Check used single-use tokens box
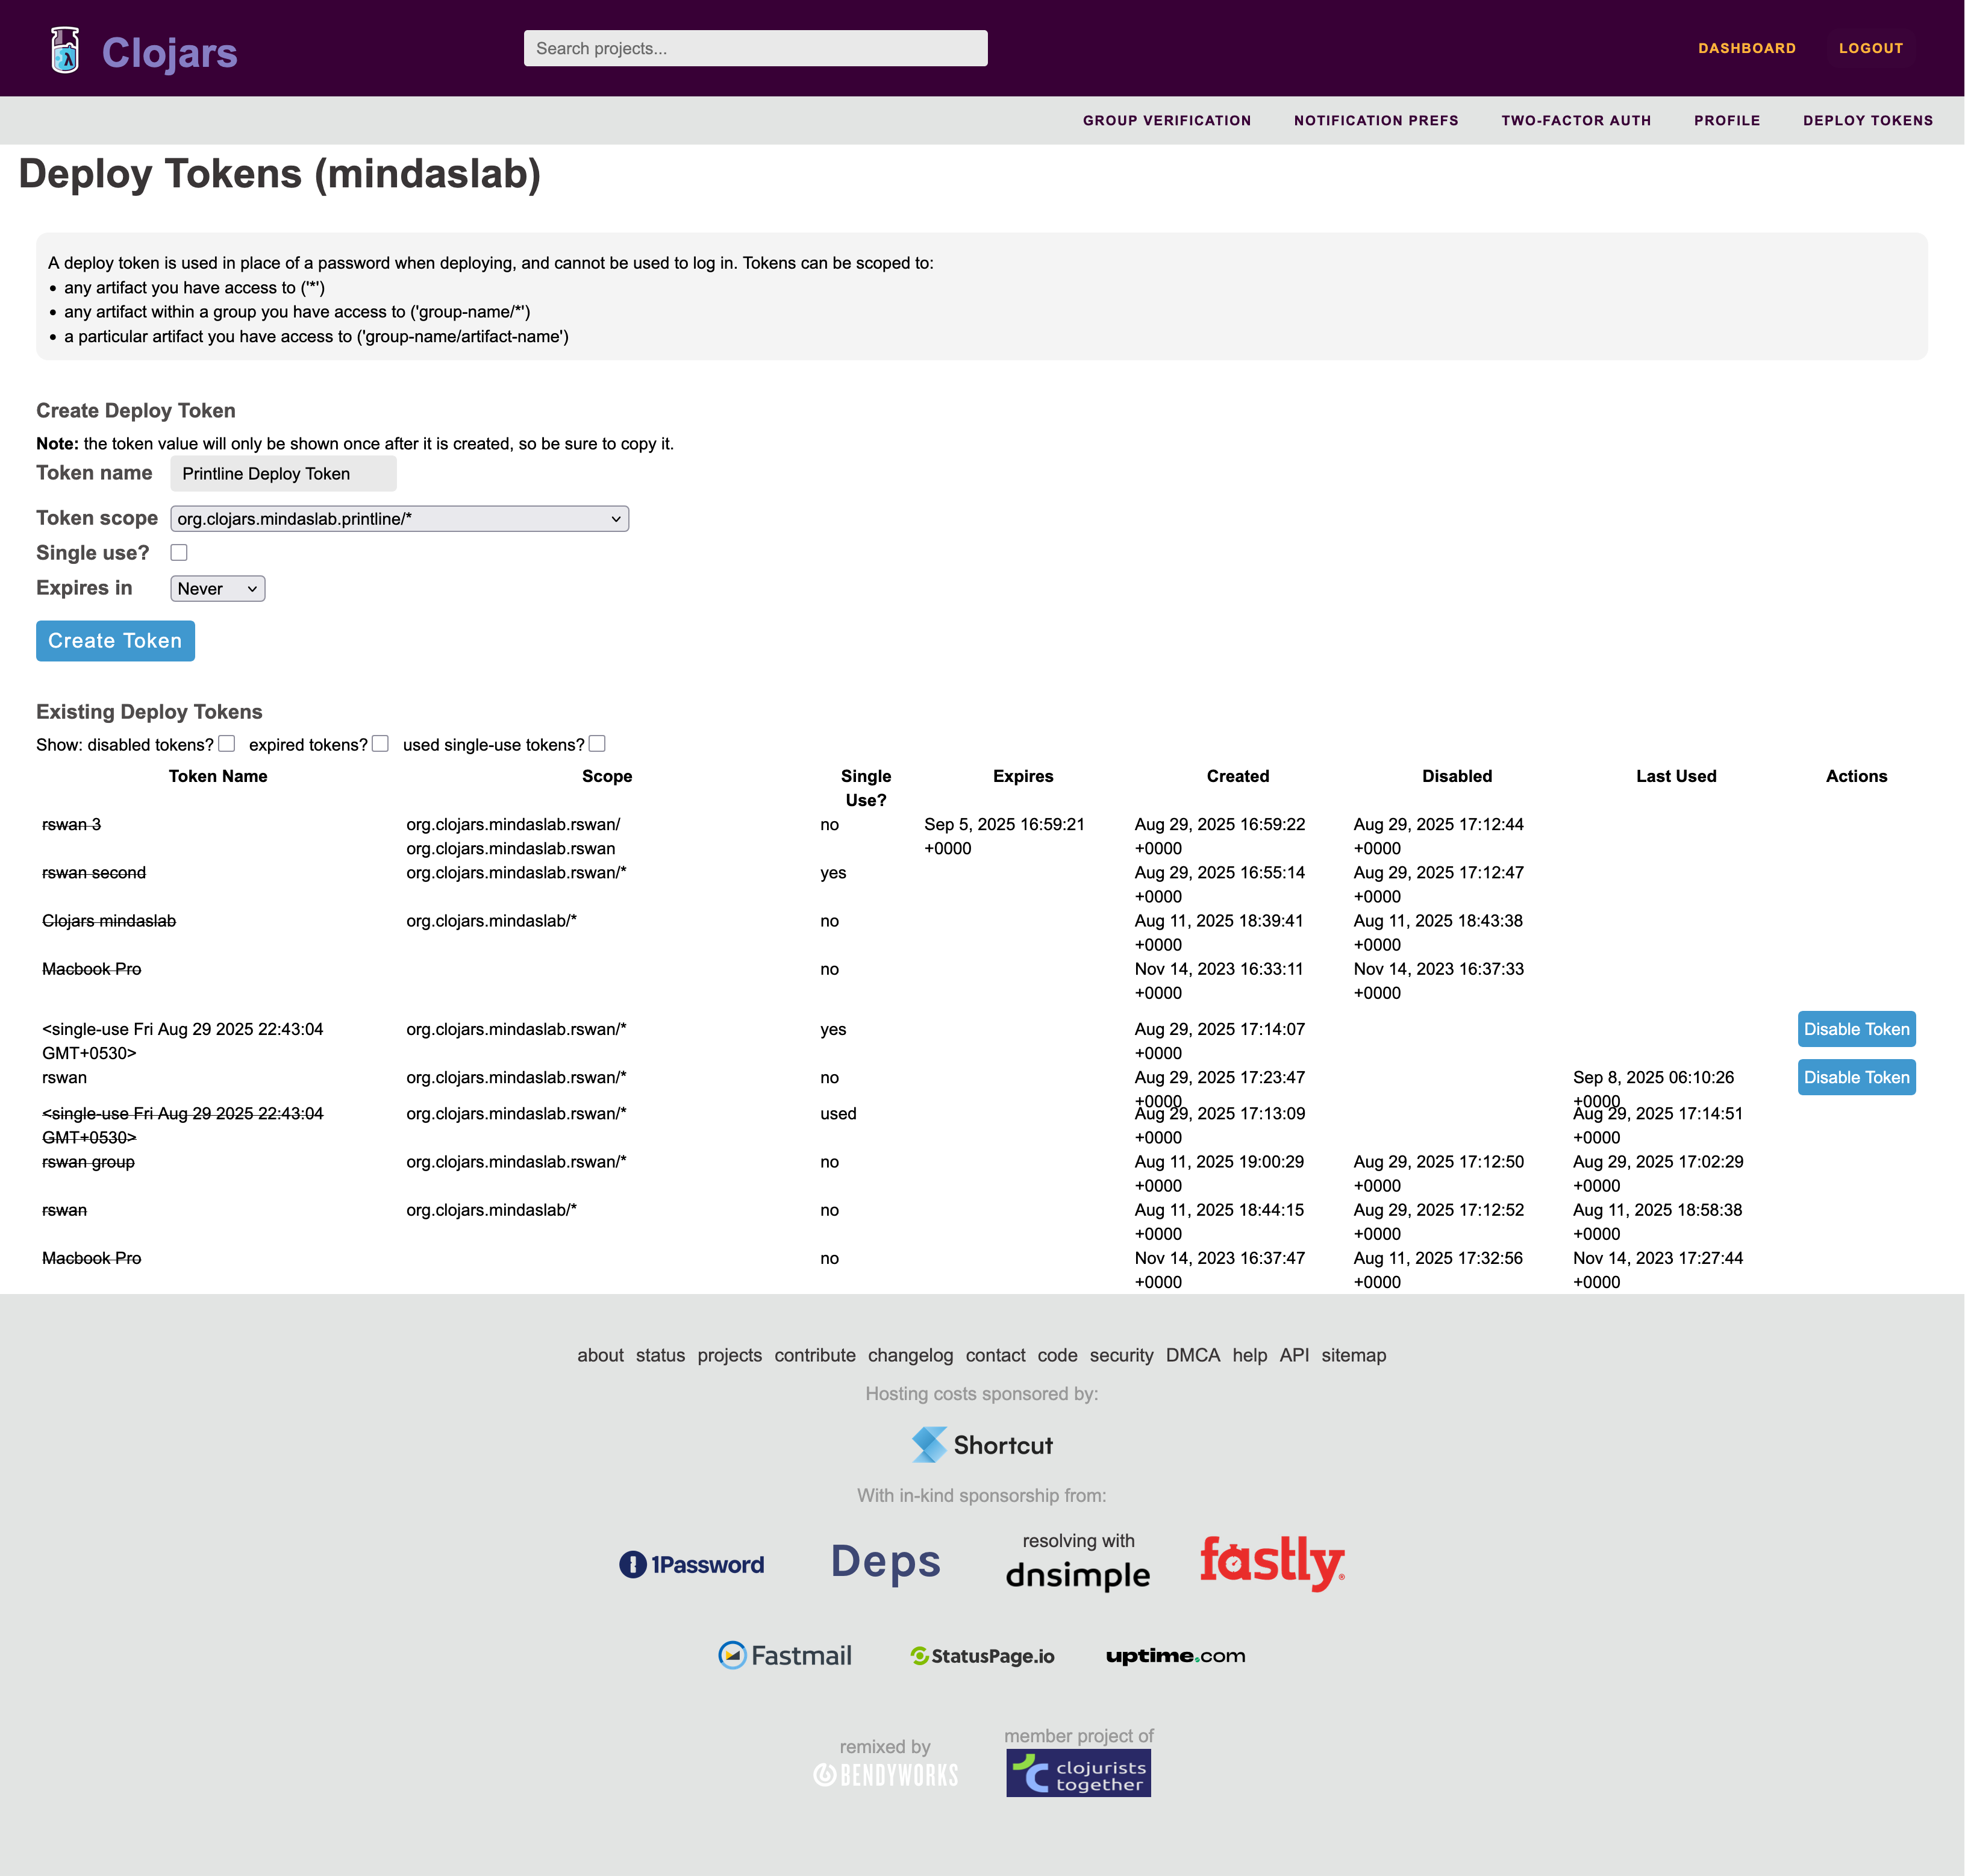 pyautogui.click(x=597, y=744)
